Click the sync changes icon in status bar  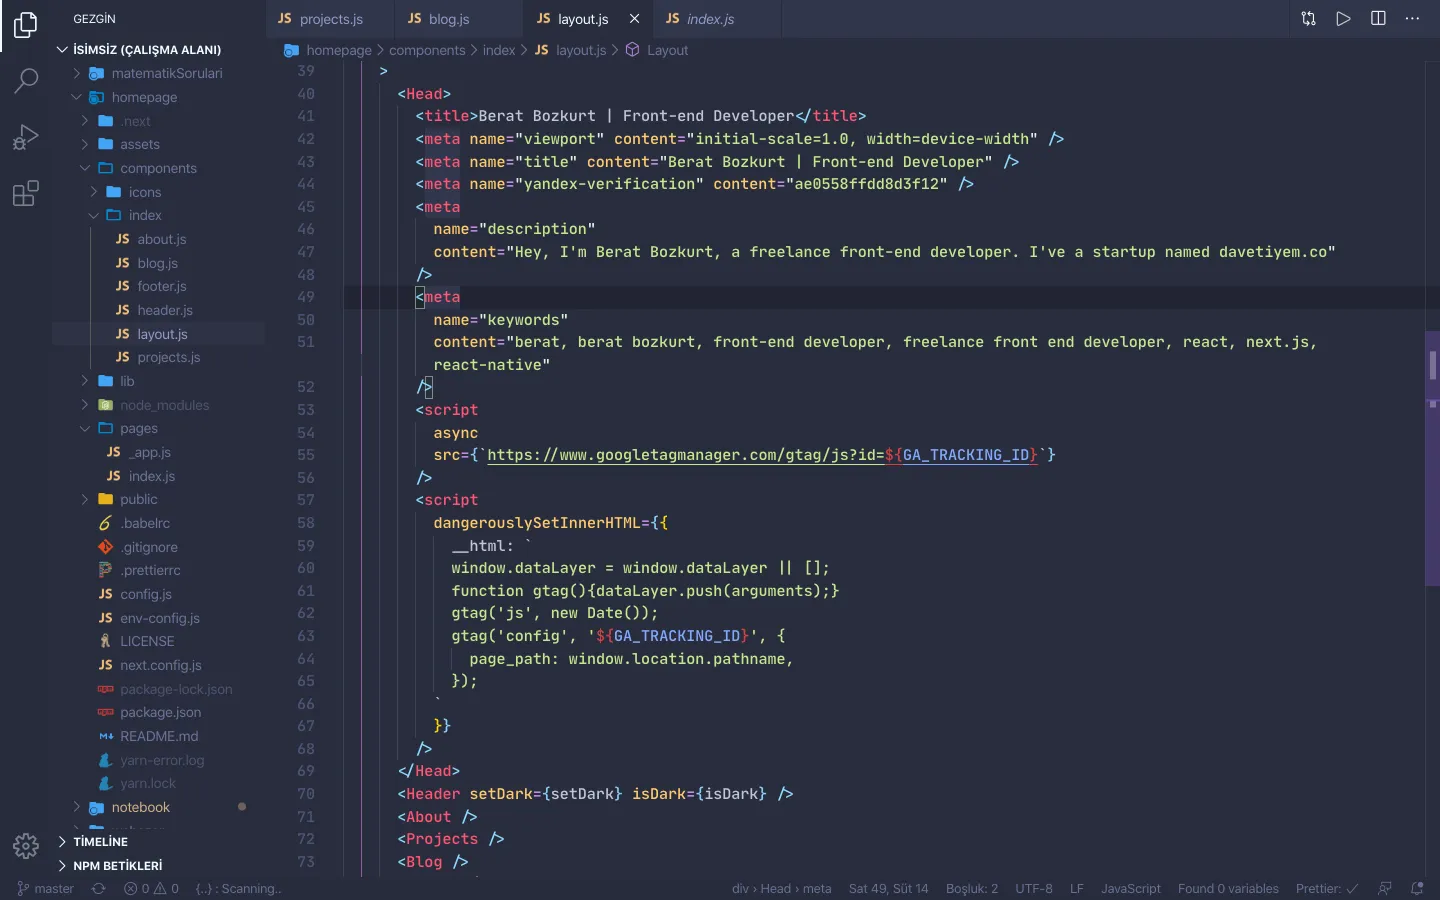pyautogui.click(x=98, y=888)
